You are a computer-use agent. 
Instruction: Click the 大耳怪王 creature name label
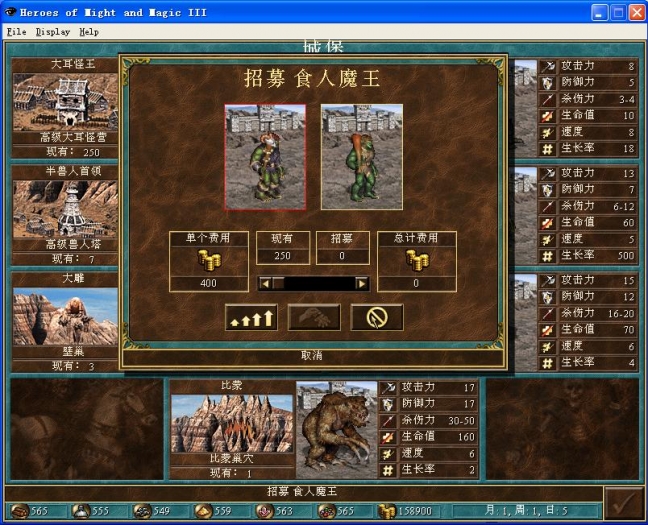click(73, 64)
